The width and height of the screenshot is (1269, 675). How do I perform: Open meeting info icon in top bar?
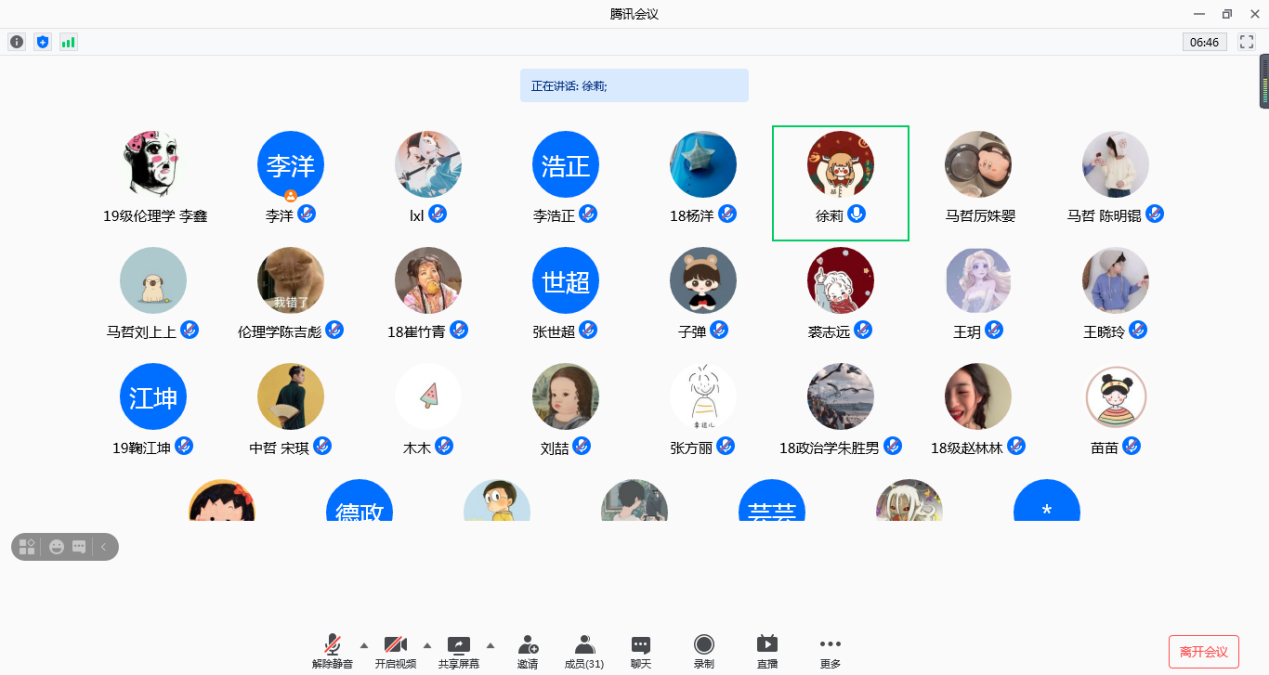tap(17, 42)
